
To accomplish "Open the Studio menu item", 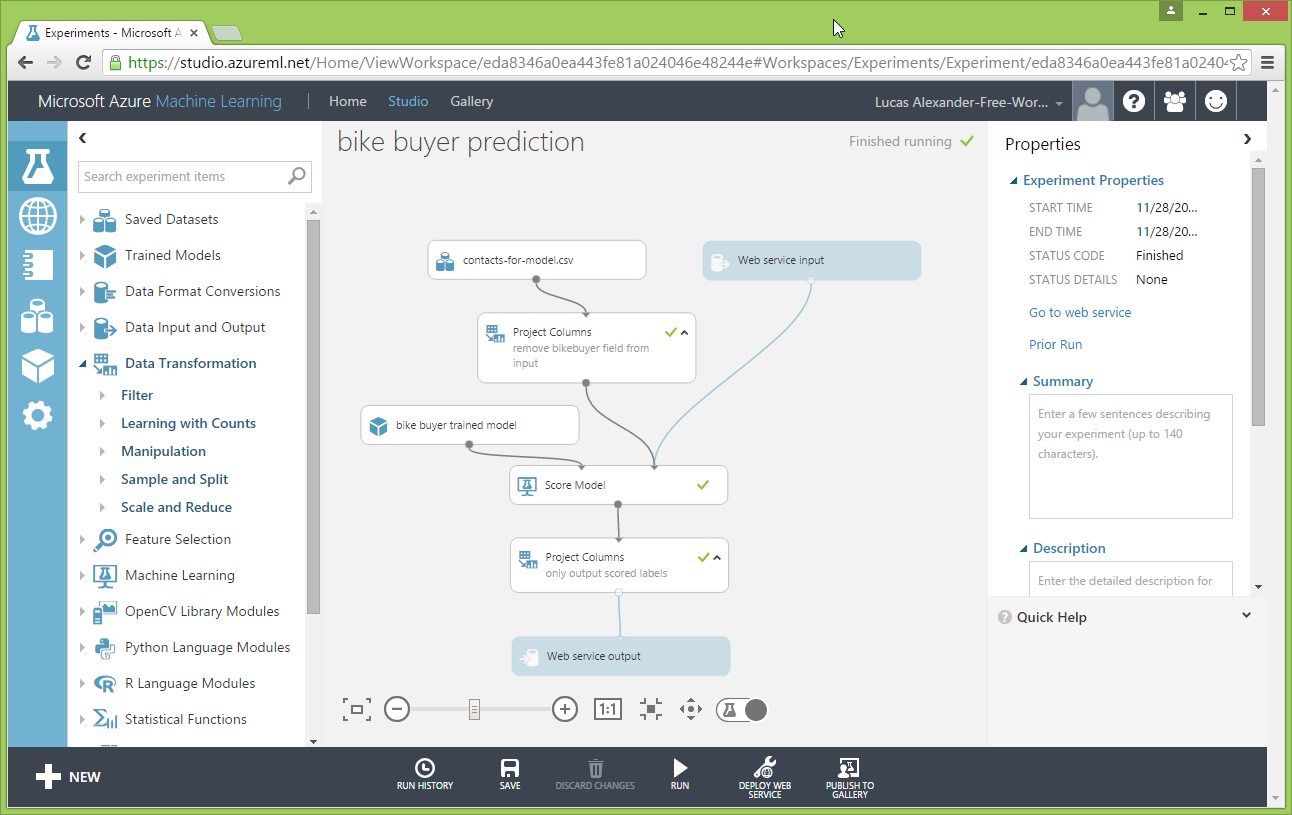I will click(408, 101).
